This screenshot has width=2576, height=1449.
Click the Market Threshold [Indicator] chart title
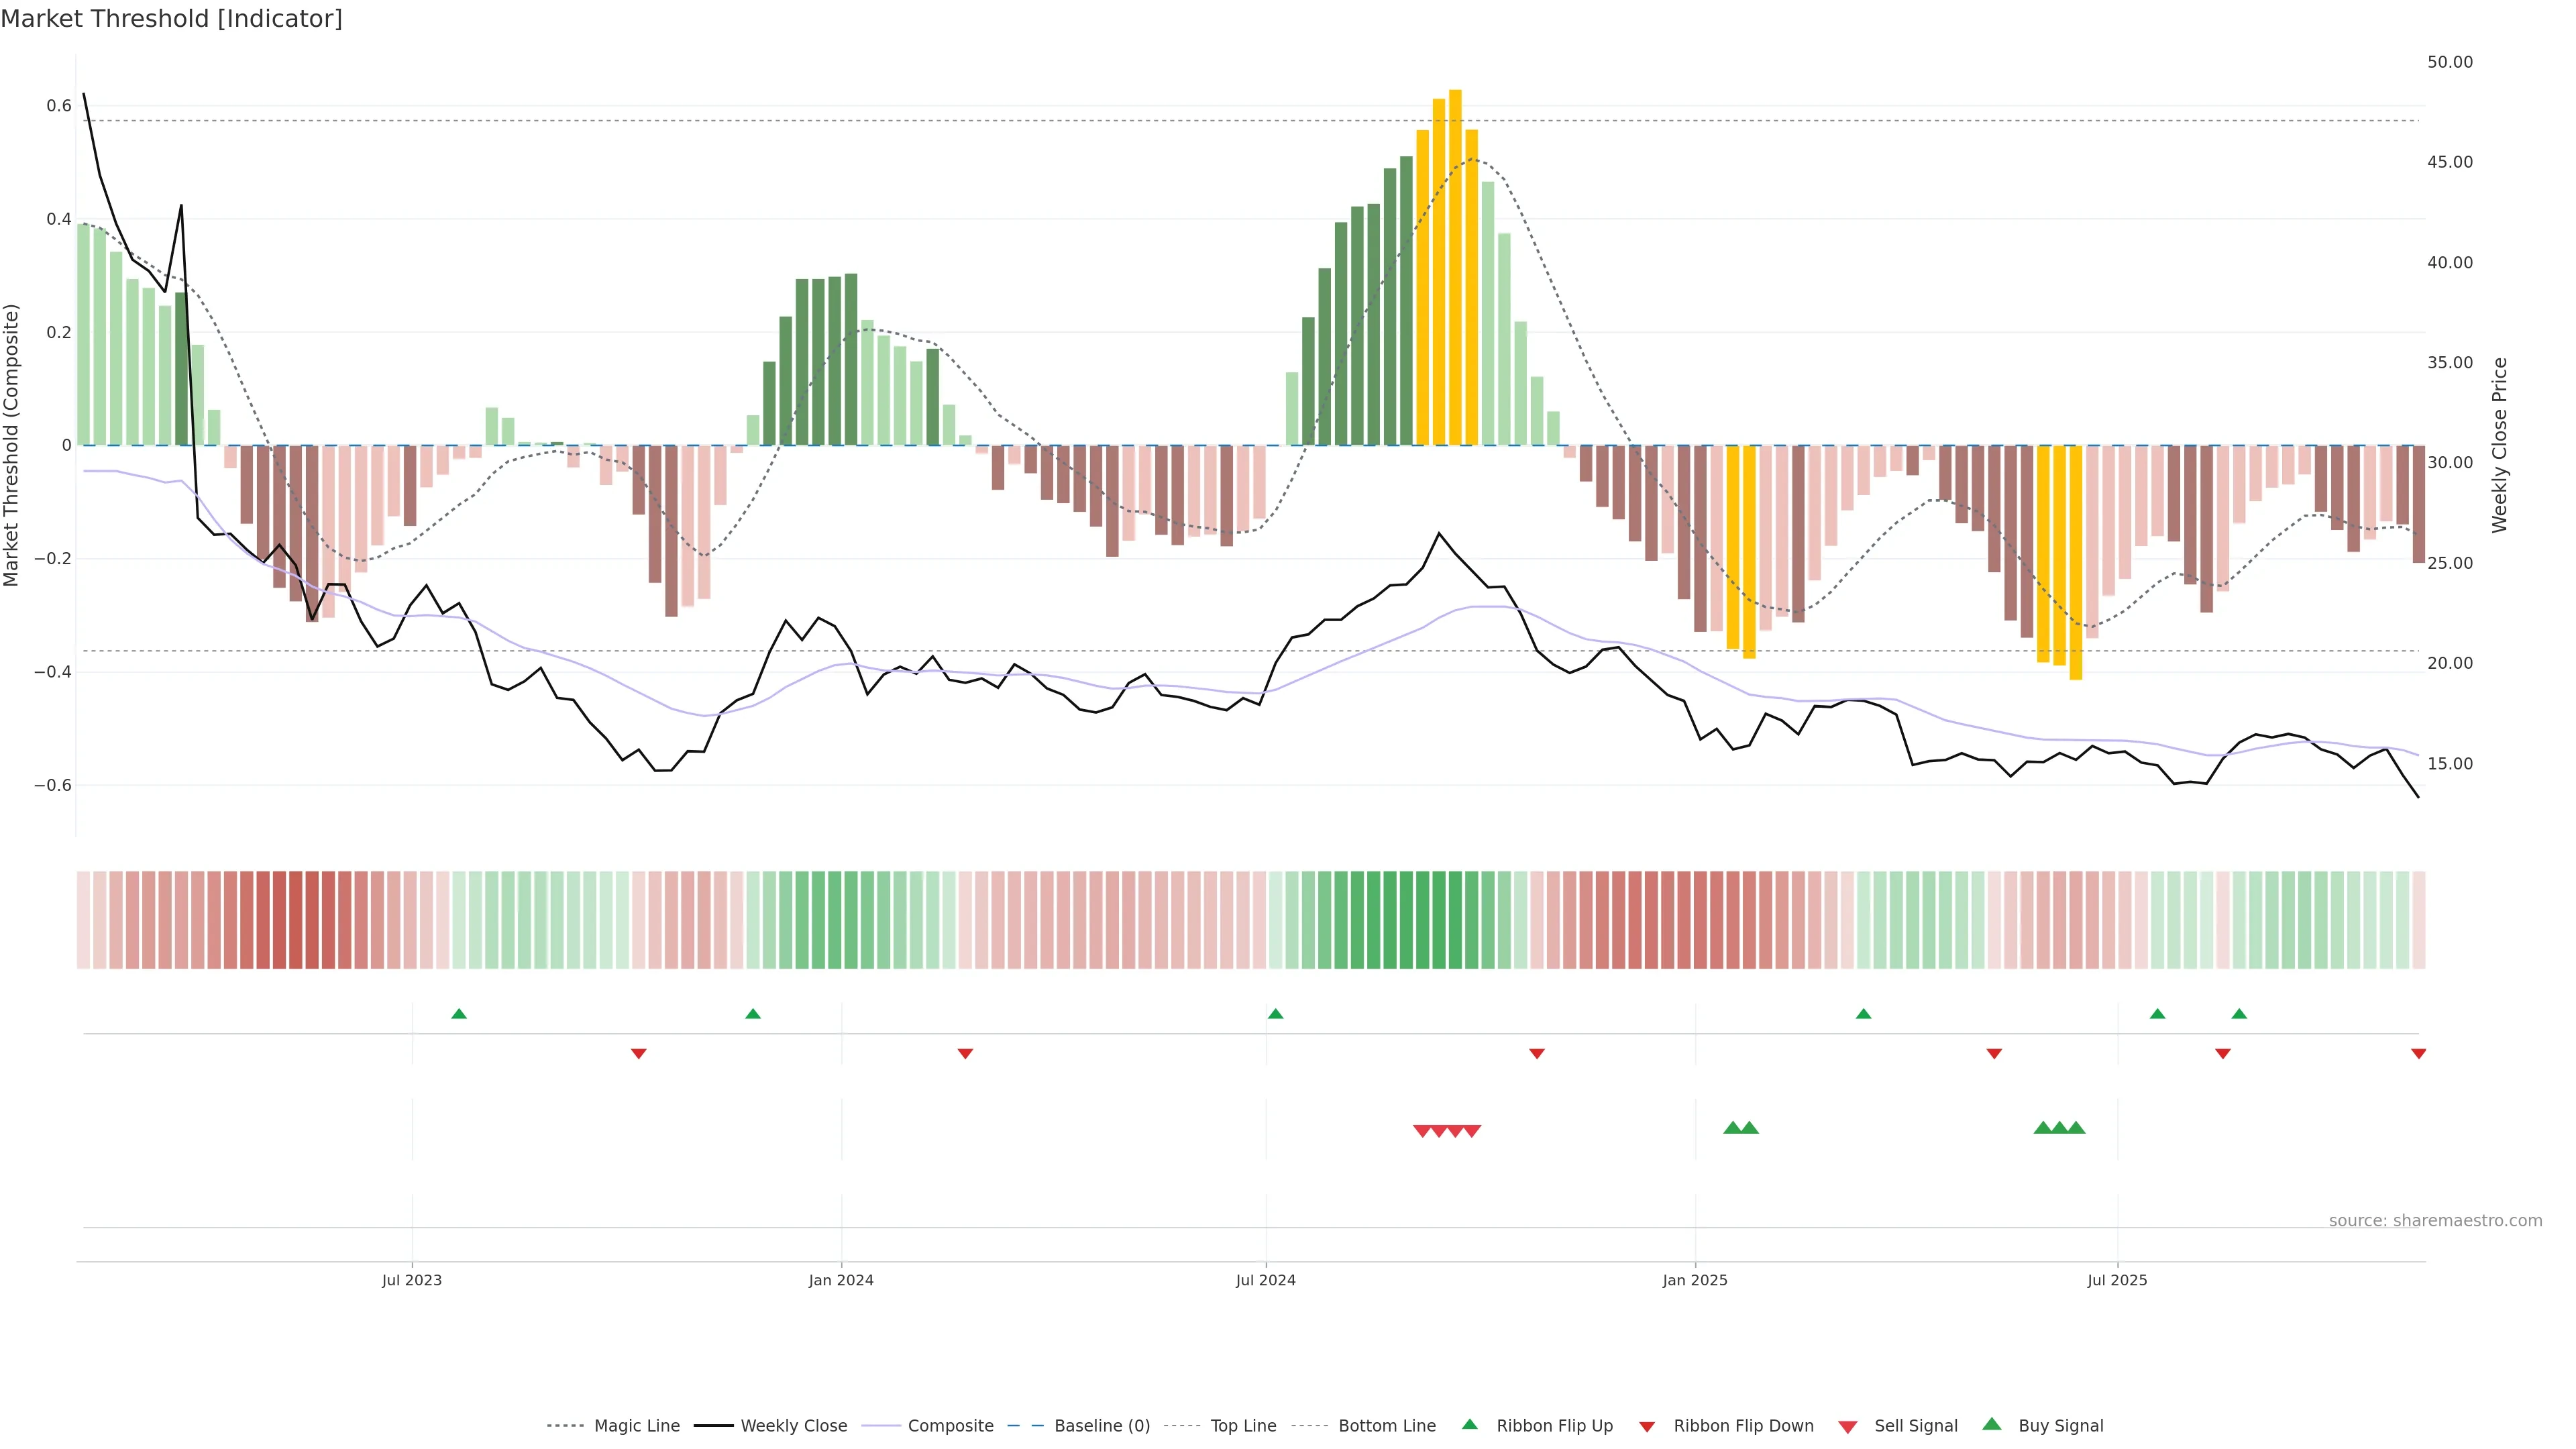coord(171,19)
